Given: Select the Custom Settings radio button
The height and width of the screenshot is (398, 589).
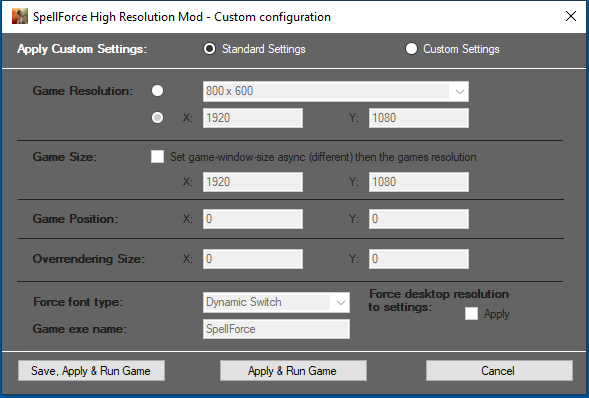Looking at the screenshot, I should point(411,49).
